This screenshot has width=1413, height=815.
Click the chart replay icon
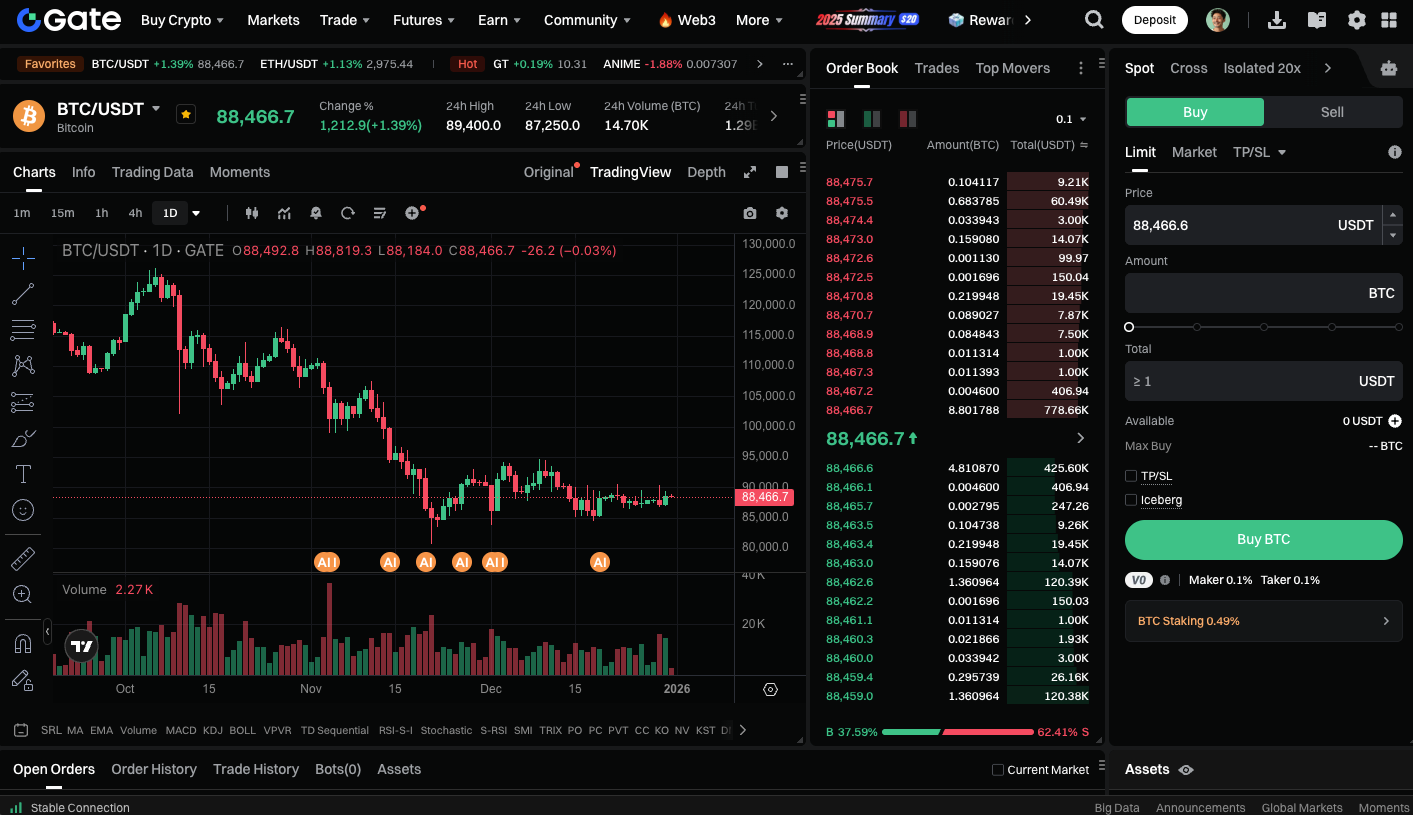click(348, 213)
